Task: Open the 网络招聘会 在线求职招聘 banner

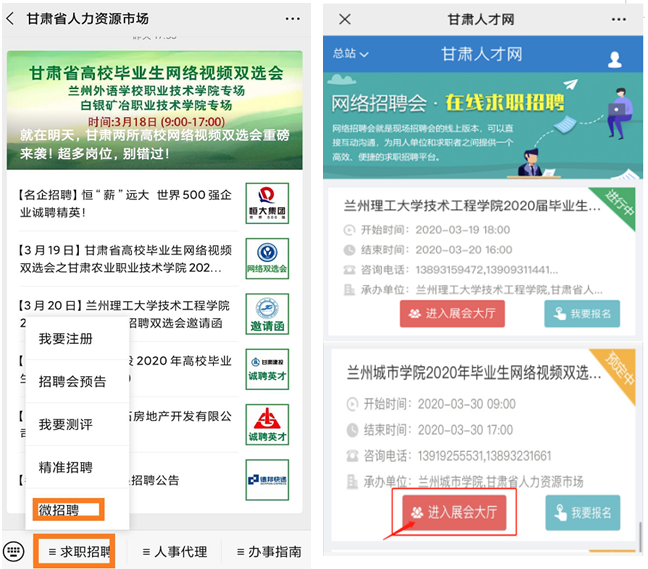Action: click(483, 126)
